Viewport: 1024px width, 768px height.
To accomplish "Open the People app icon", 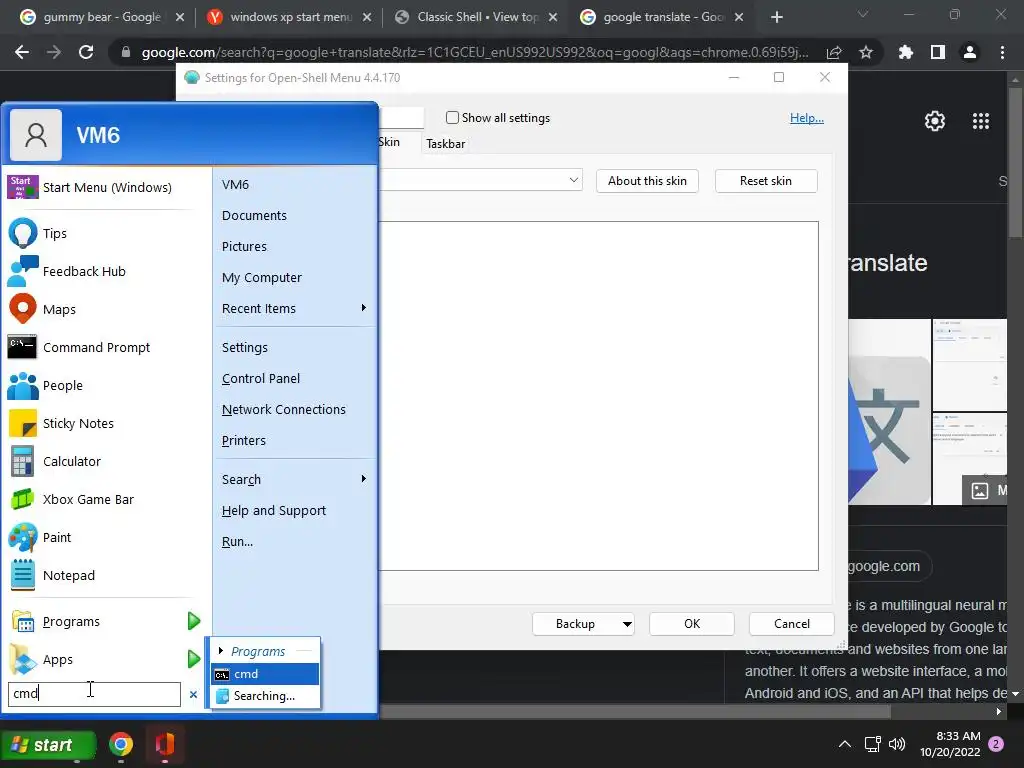I will pyautogui.click(x=22, y=385).
